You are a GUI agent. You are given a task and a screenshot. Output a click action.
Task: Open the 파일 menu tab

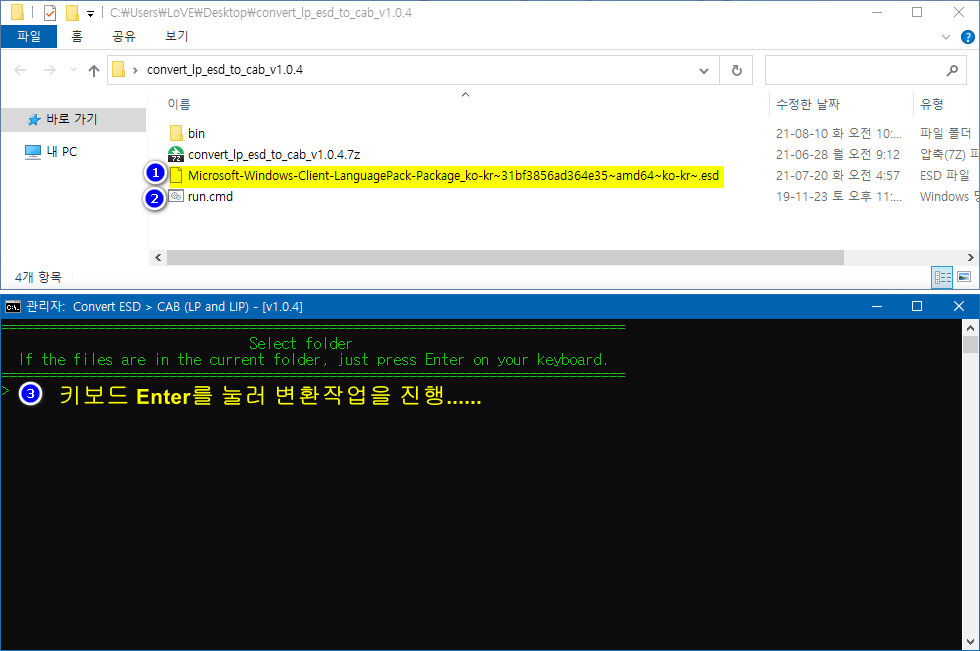click(x=29, y=36)
